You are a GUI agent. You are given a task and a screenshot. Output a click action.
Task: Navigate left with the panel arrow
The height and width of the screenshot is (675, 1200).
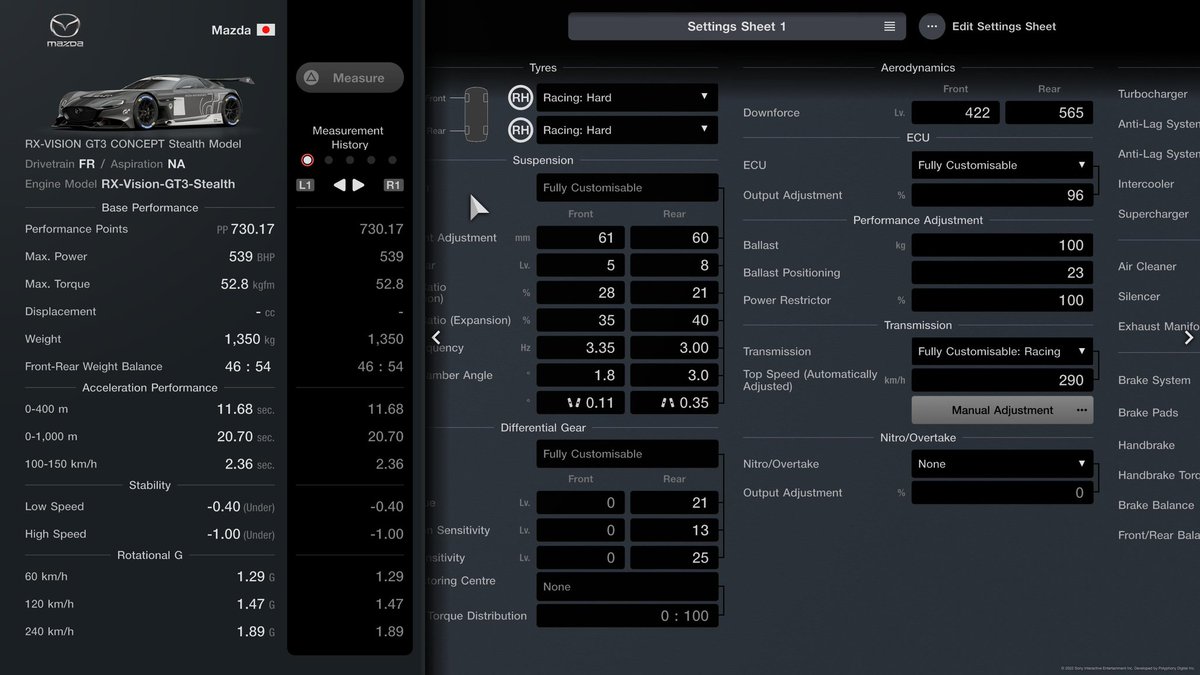click(x=436, y=338)
